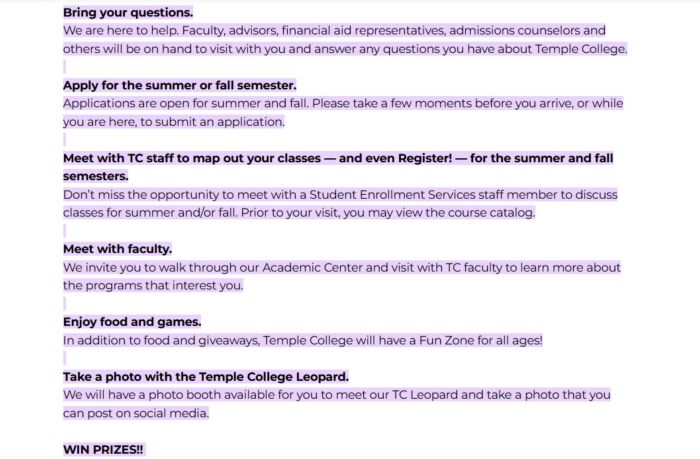Click the "Take a photo" Leopard heading
The height and width of the screenshot is (459, 700).
[x=205, y=376]
